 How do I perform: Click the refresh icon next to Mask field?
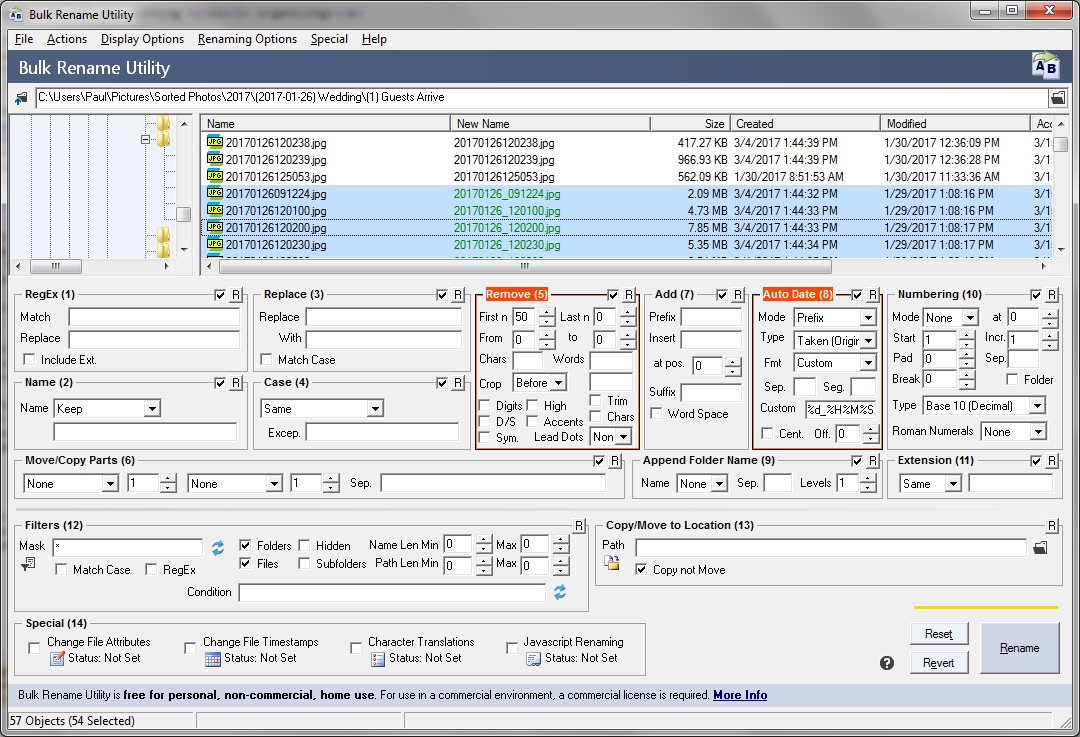(x=218, y=548)
